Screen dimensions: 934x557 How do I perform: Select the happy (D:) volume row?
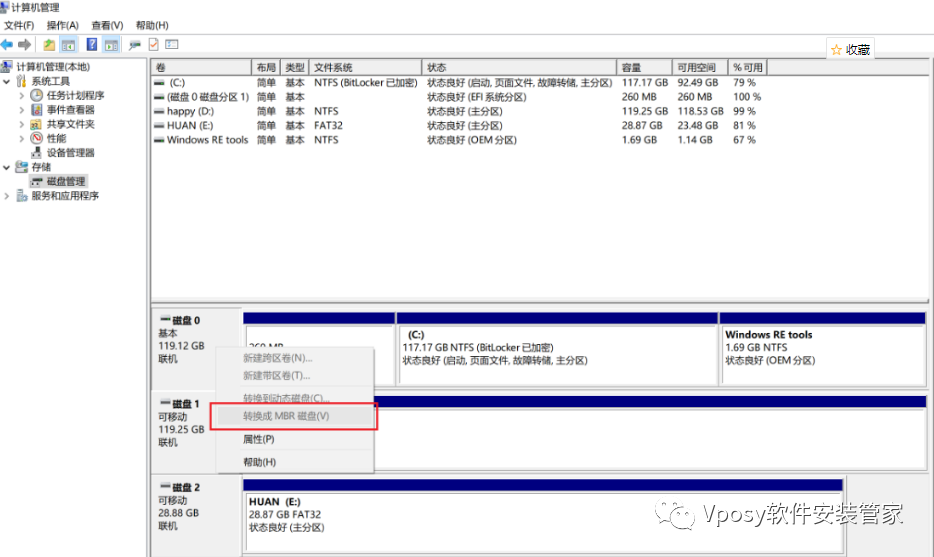190,111
